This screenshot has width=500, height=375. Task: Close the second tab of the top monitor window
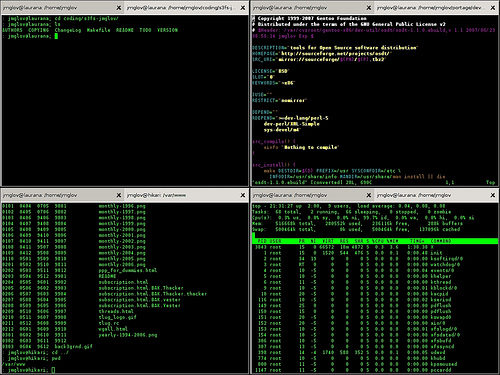click(x=493, y=195)
